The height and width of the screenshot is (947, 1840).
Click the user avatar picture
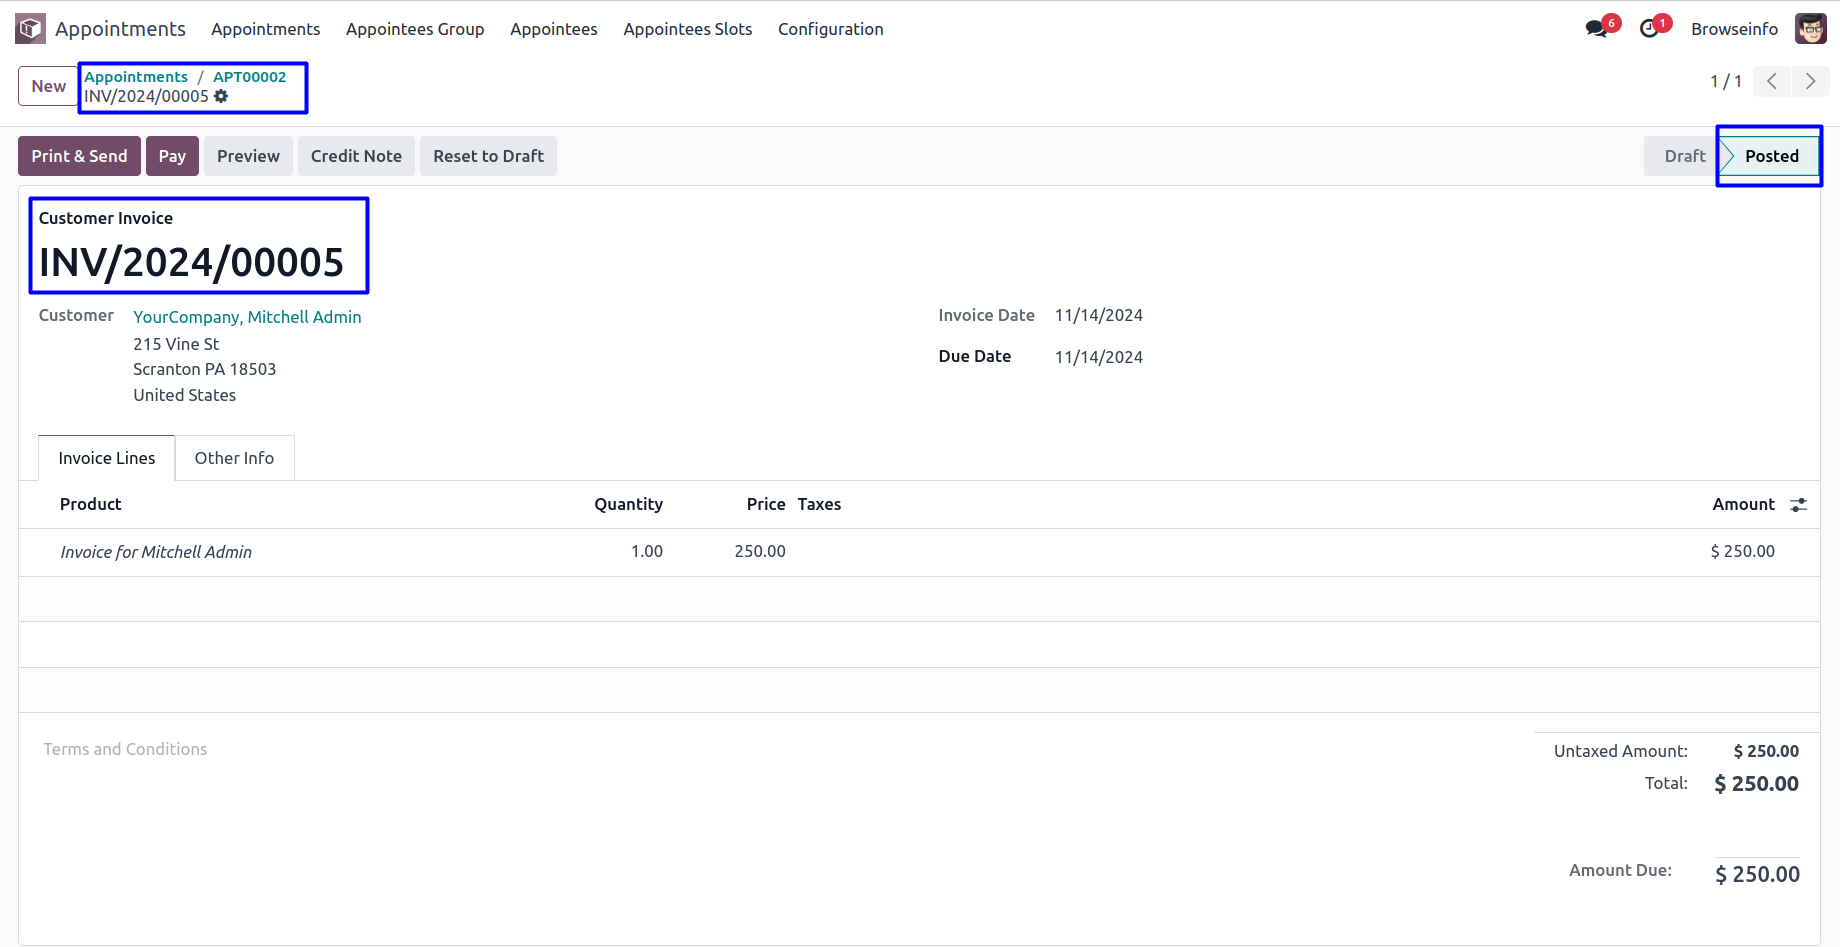click(1810, 29)
